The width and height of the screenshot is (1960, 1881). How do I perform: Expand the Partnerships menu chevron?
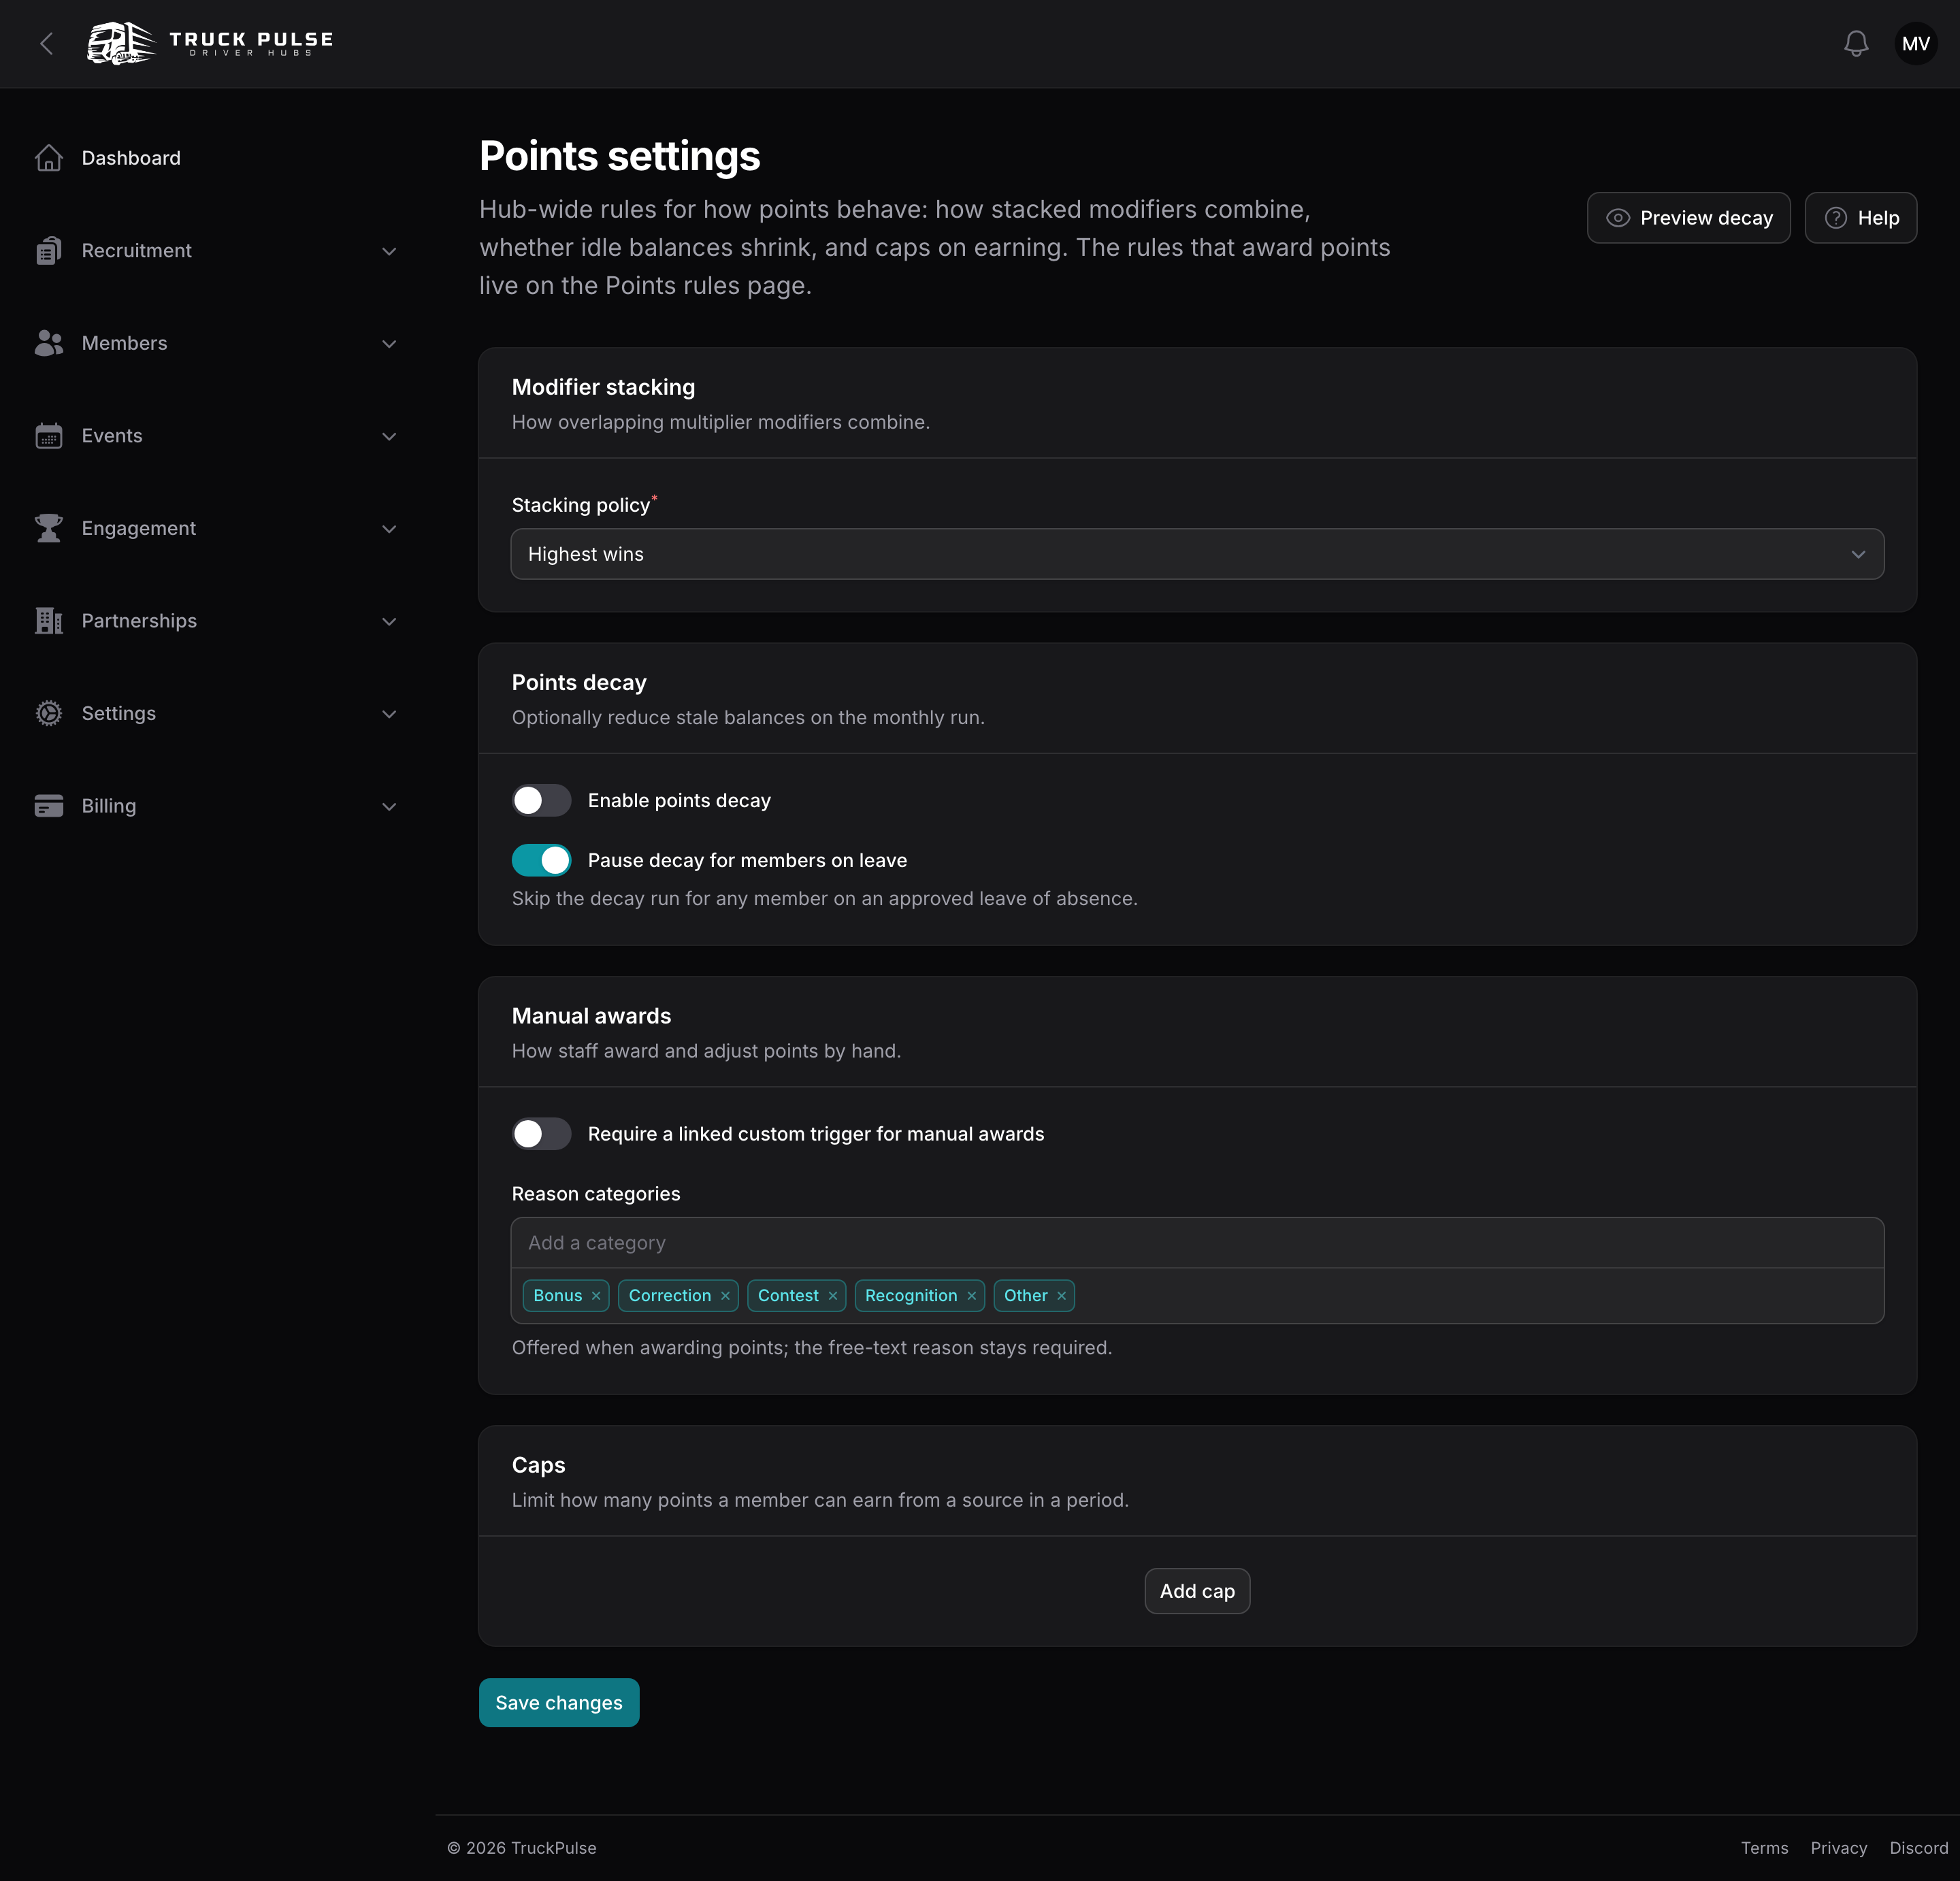pos(389,621)
